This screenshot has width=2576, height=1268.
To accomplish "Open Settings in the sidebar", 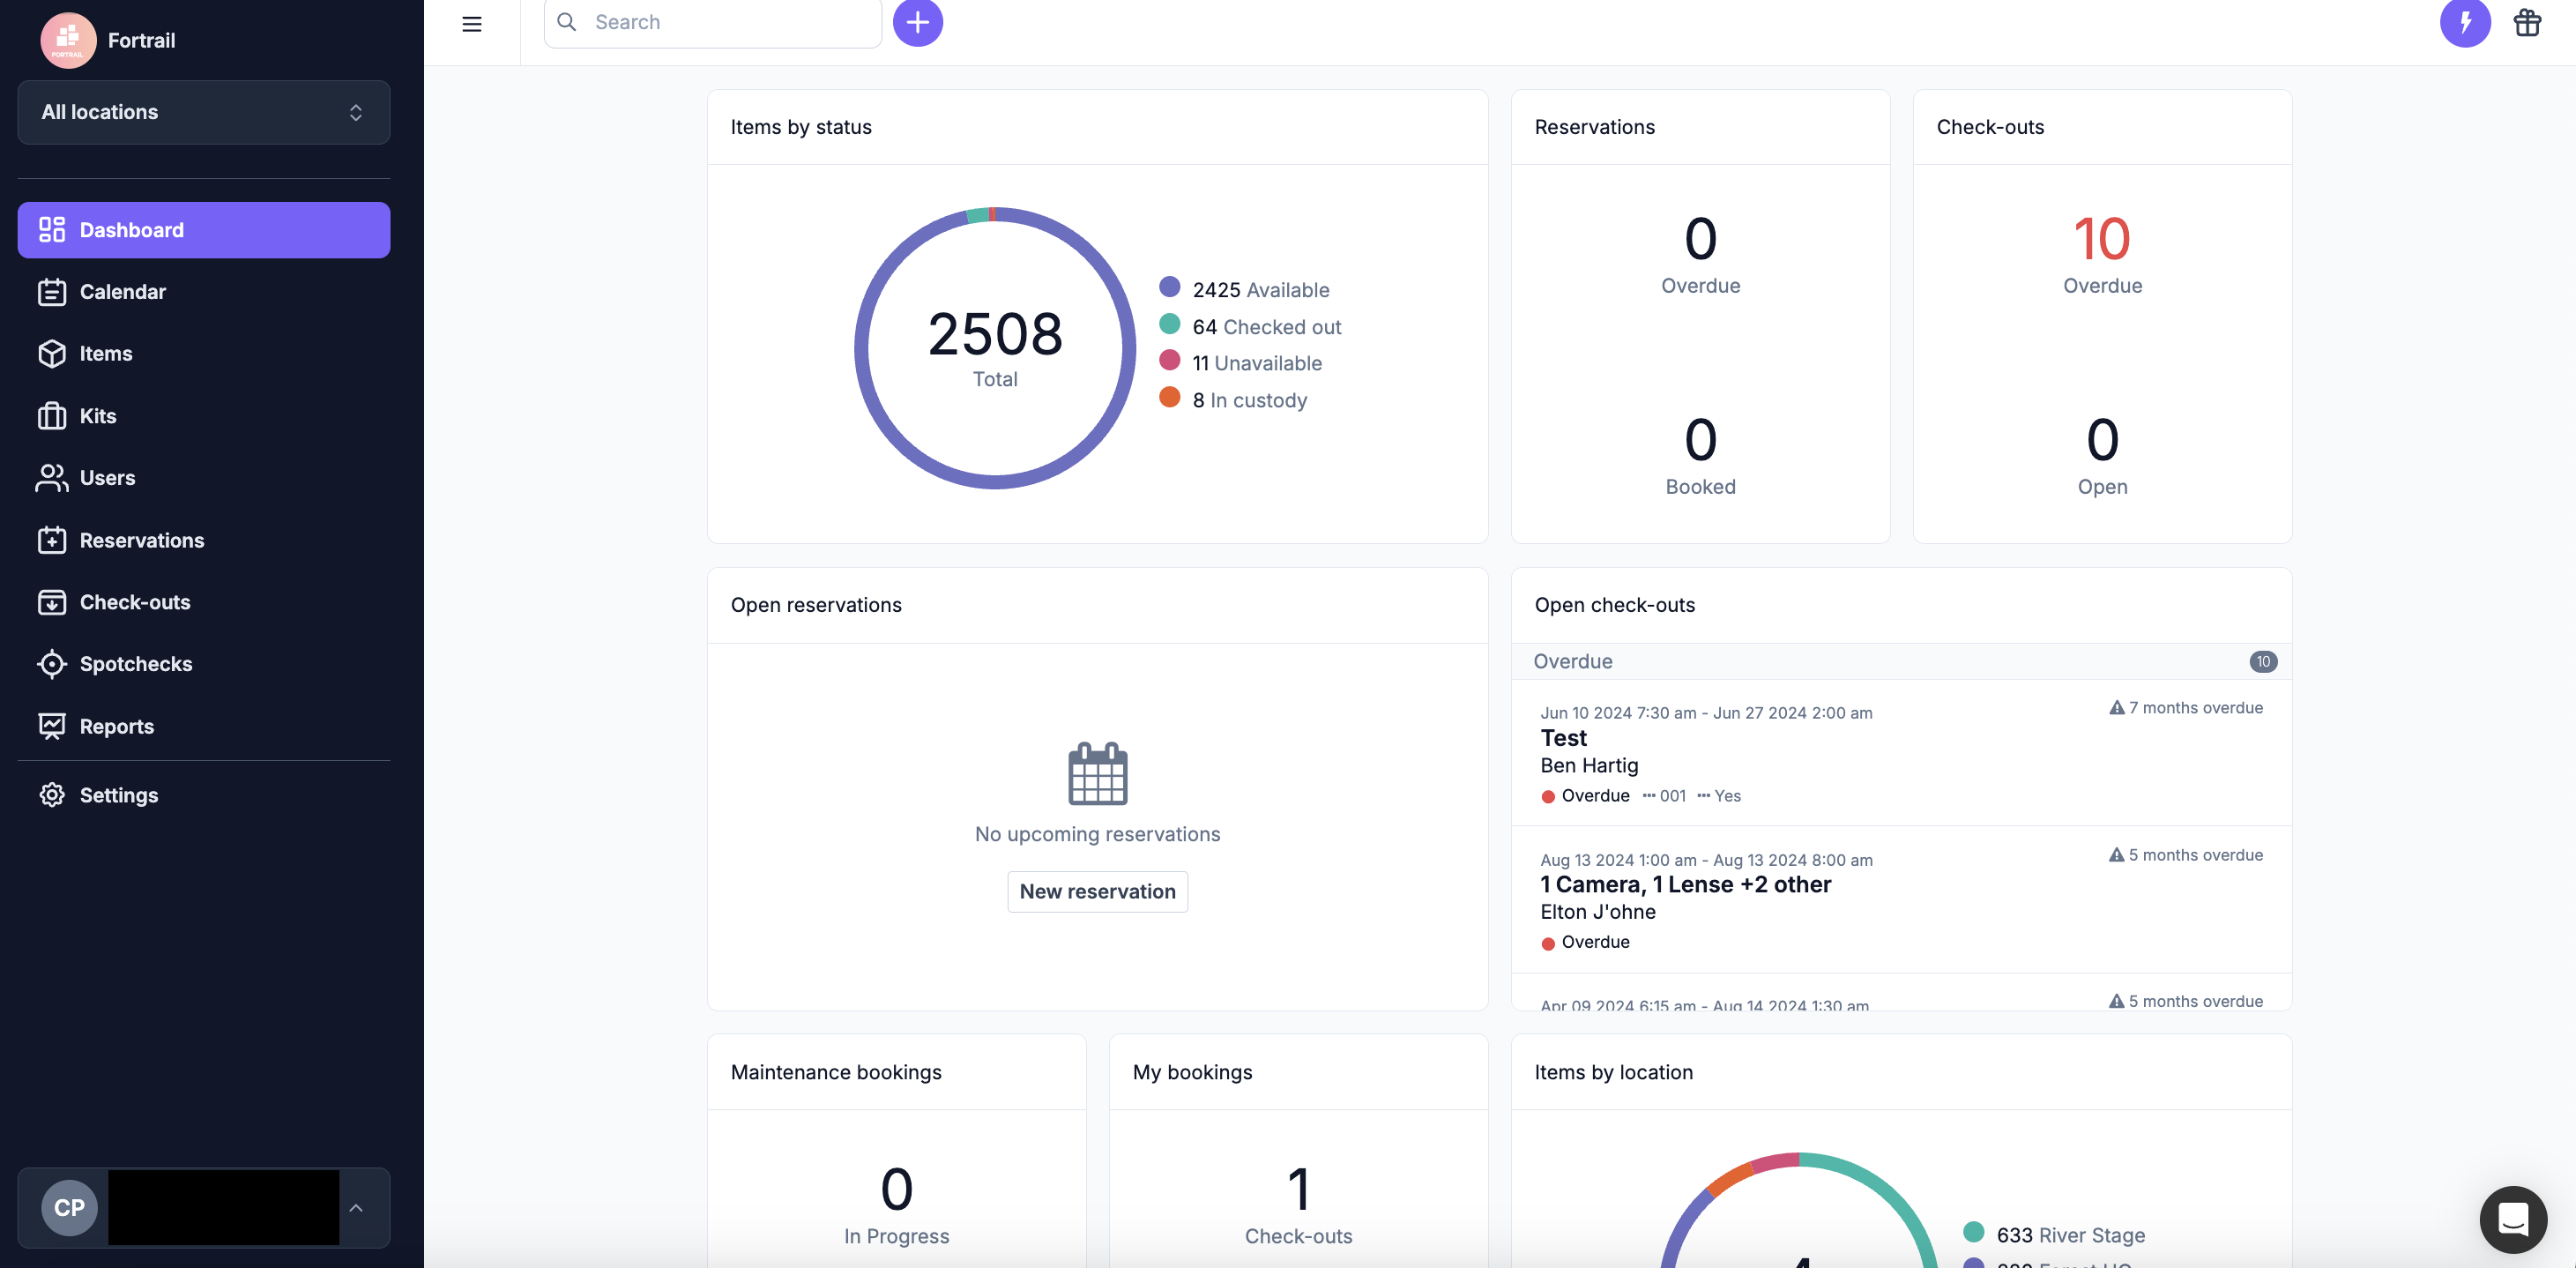I will pos(118,795).
